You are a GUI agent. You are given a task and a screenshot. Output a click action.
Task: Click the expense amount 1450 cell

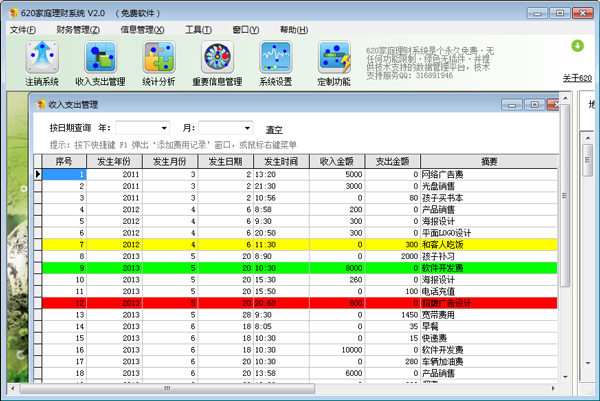point(393,315)
